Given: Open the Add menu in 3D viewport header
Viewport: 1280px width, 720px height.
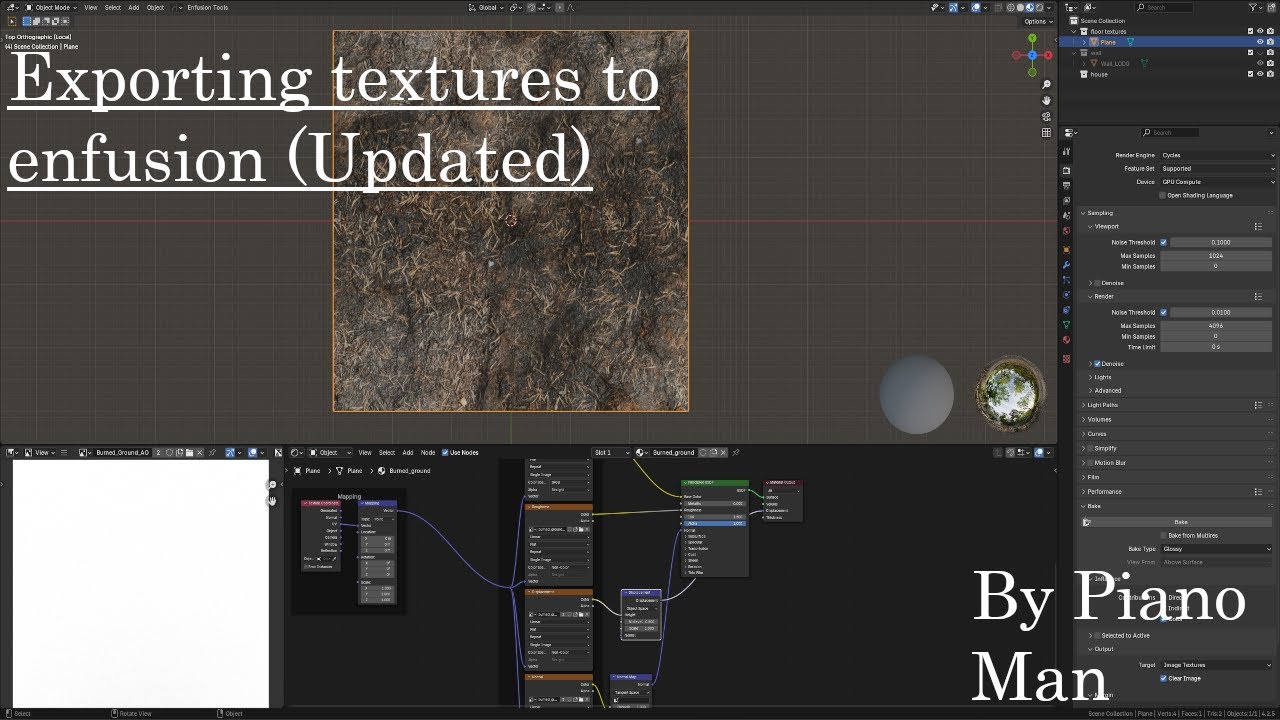Looking at the screenshot, I should [133, 7].
